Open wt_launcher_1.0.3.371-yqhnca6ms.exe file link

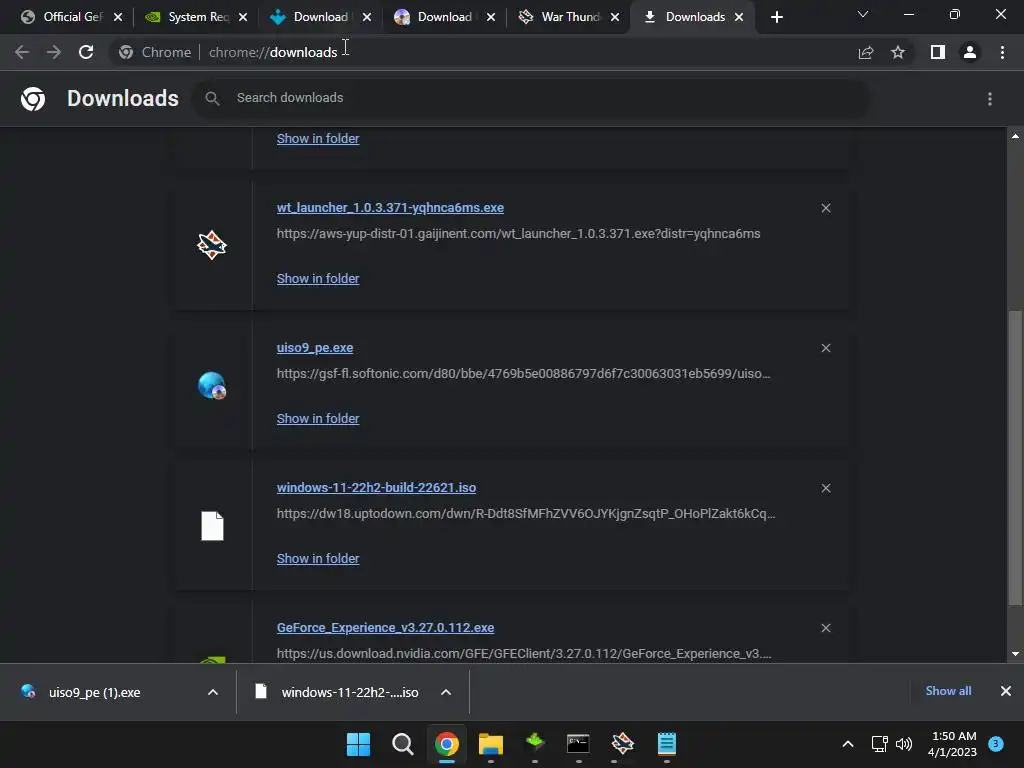pos(390,208)
